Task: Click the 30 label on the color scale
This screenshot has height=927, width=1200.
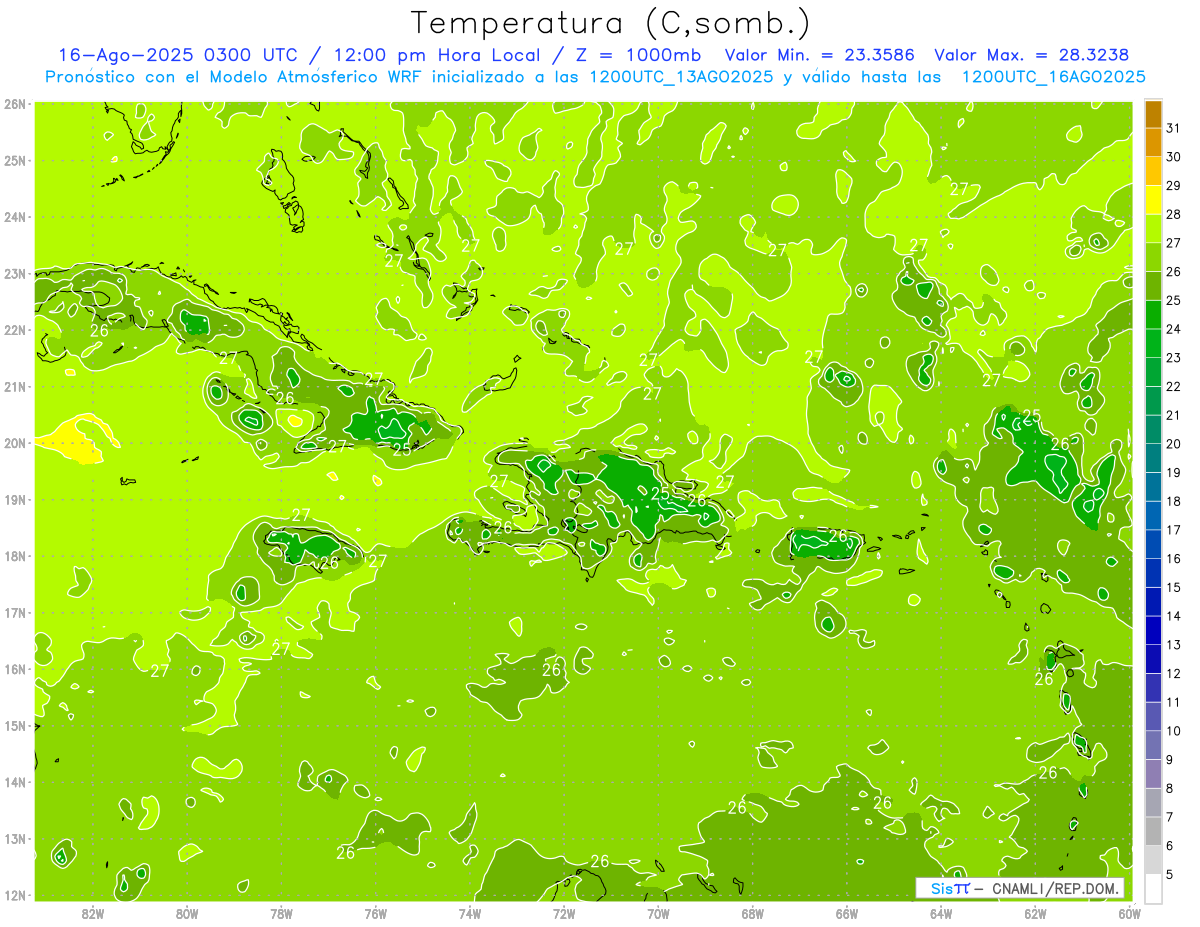Action: [x=1174, y=157]
